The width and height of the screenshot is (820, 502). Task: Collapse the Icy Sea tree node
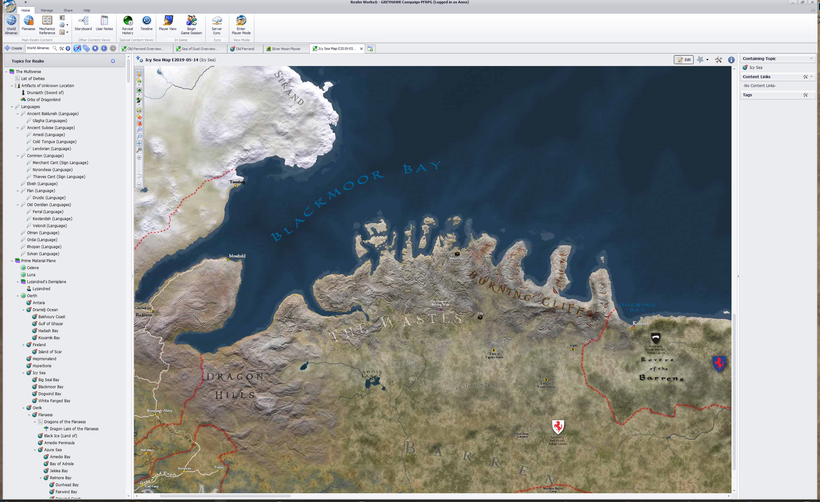tap(24, 373)
